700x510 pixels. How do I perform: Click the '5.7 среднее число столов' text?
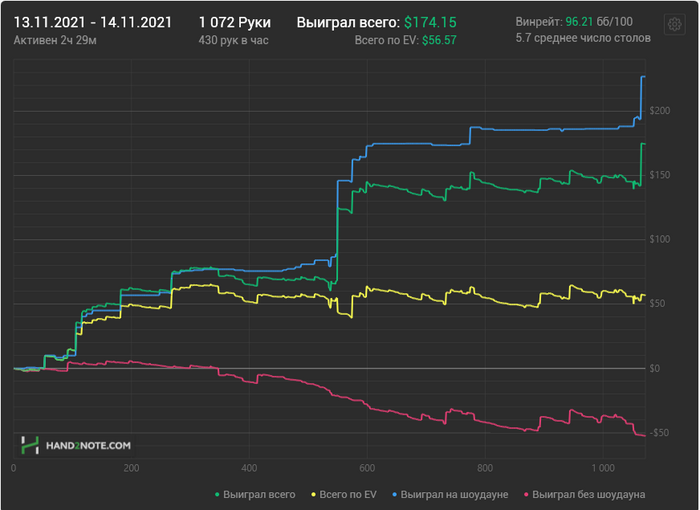coord(583,38)
